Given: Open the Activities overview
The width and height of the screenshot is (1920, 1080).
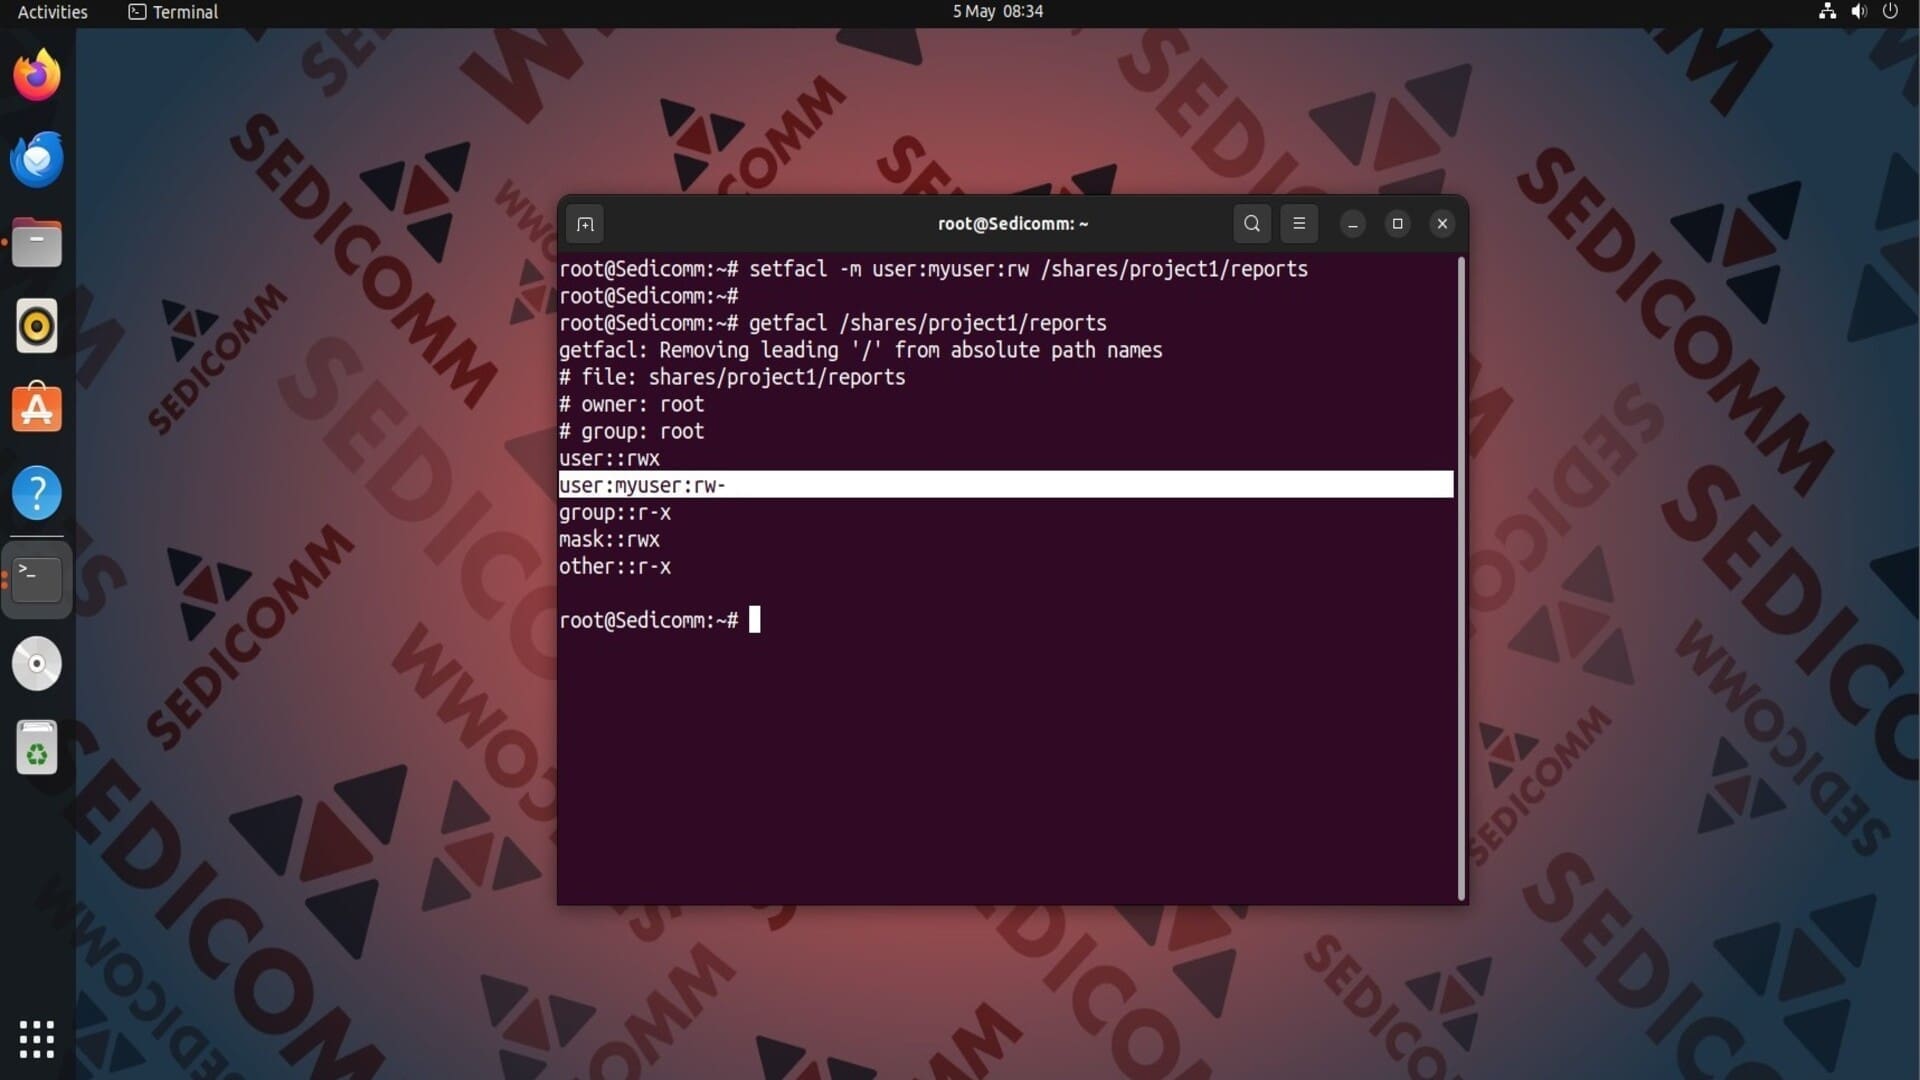Looking at the screenshot, I should tap(52, 12).
